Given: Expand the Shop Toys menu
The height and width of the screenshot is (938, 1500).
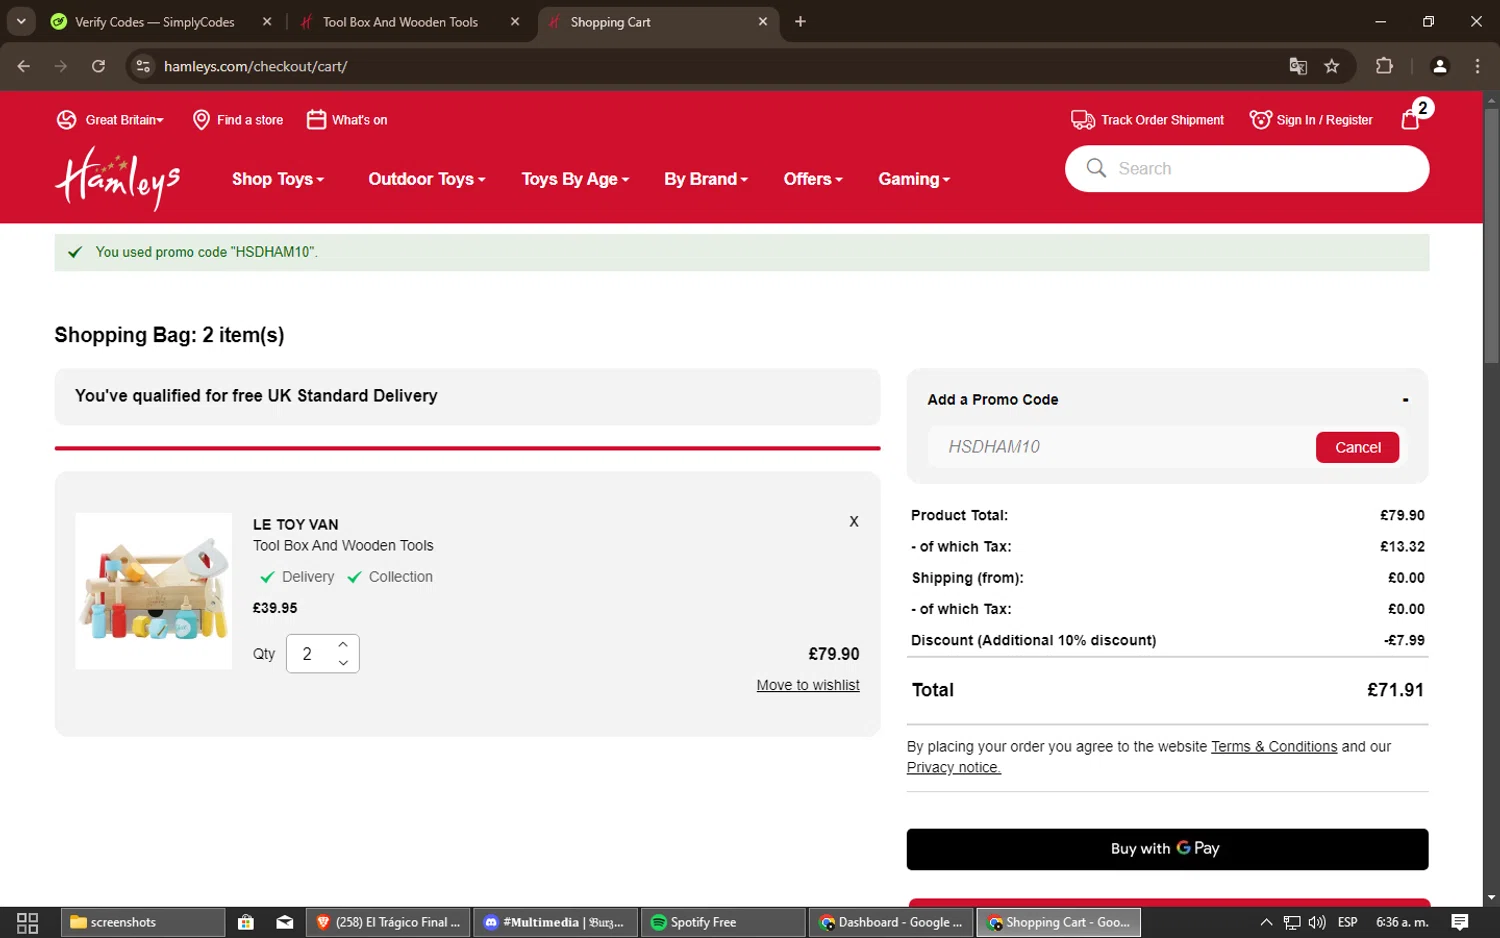Looking at the screenshot, I should (x=278, y=179).
